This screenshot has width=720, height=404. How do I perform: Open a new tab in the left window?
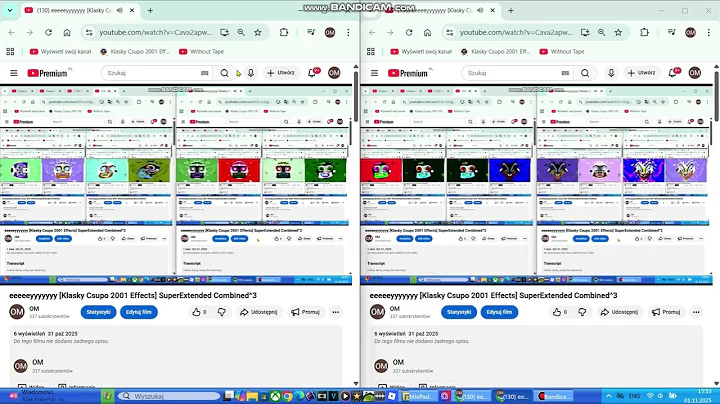[x=150, y=10]
